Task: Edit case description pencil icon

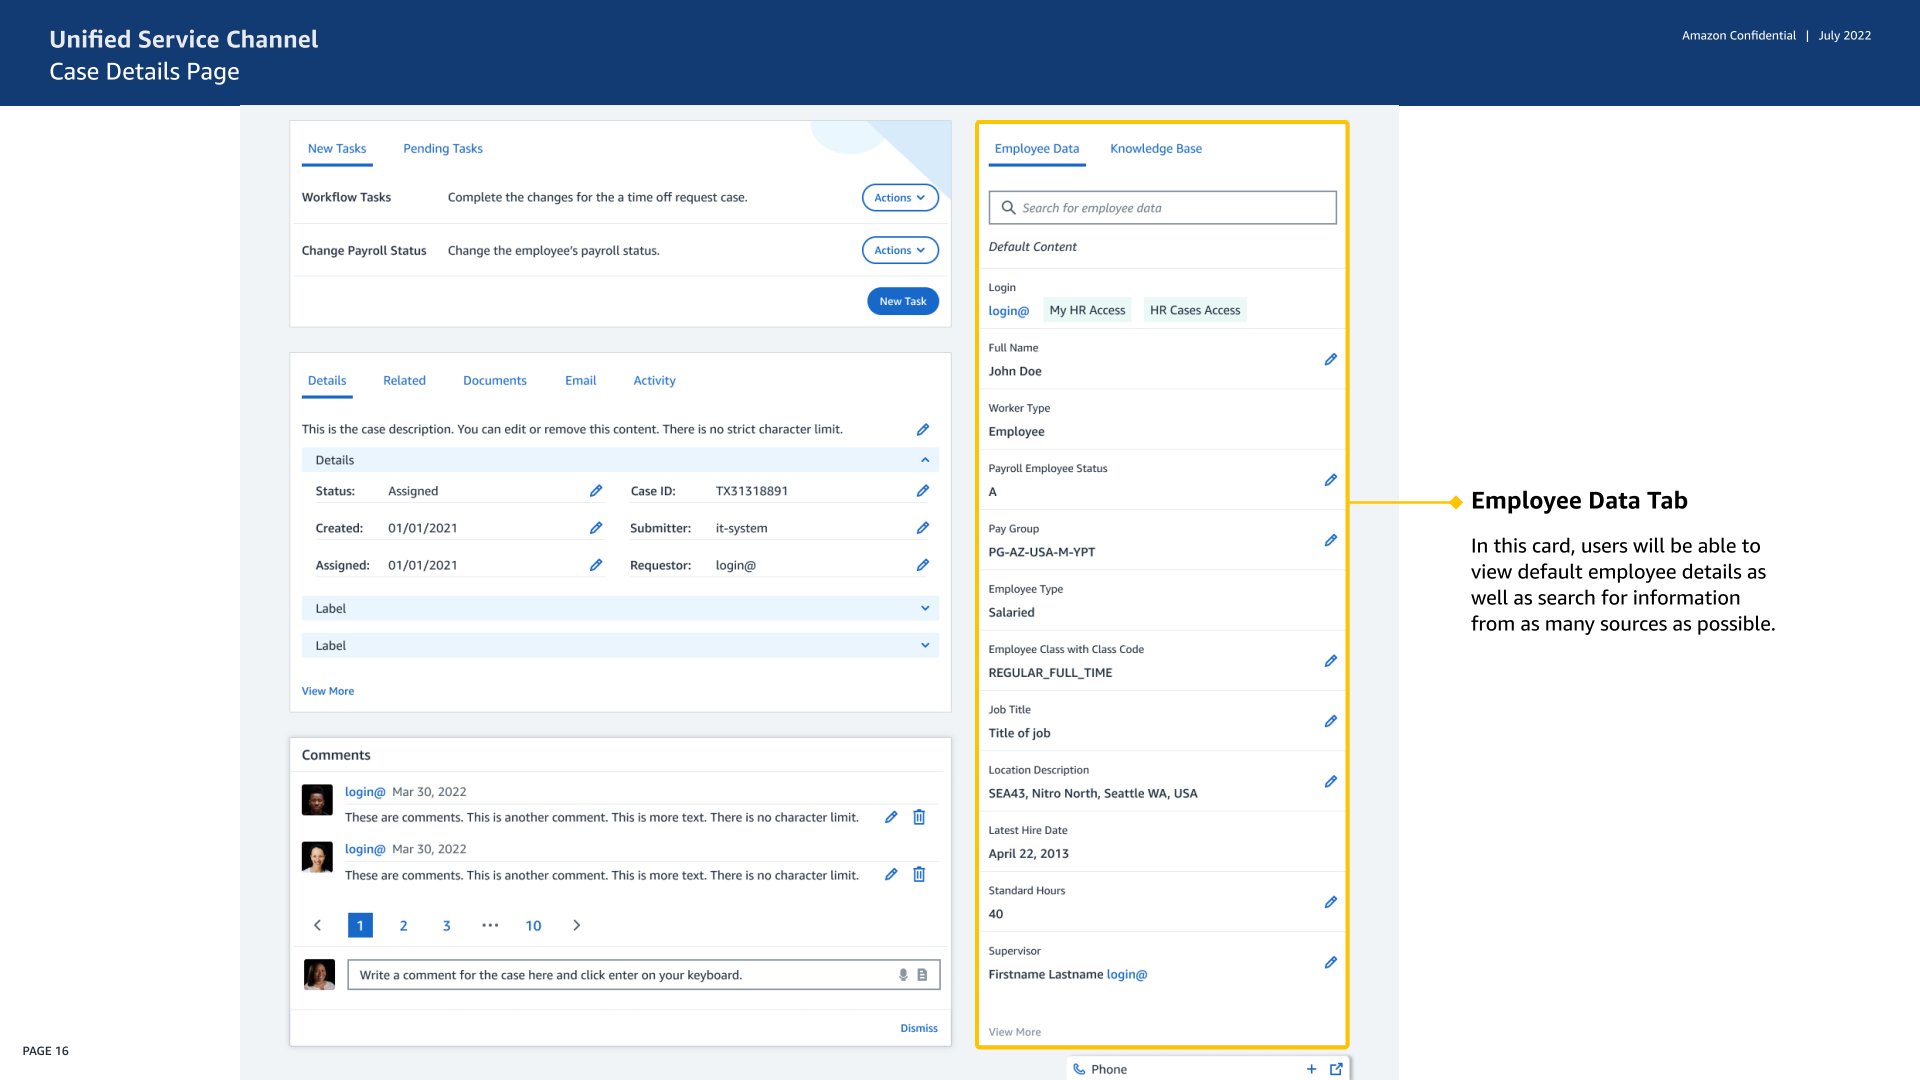Action: 922,430
